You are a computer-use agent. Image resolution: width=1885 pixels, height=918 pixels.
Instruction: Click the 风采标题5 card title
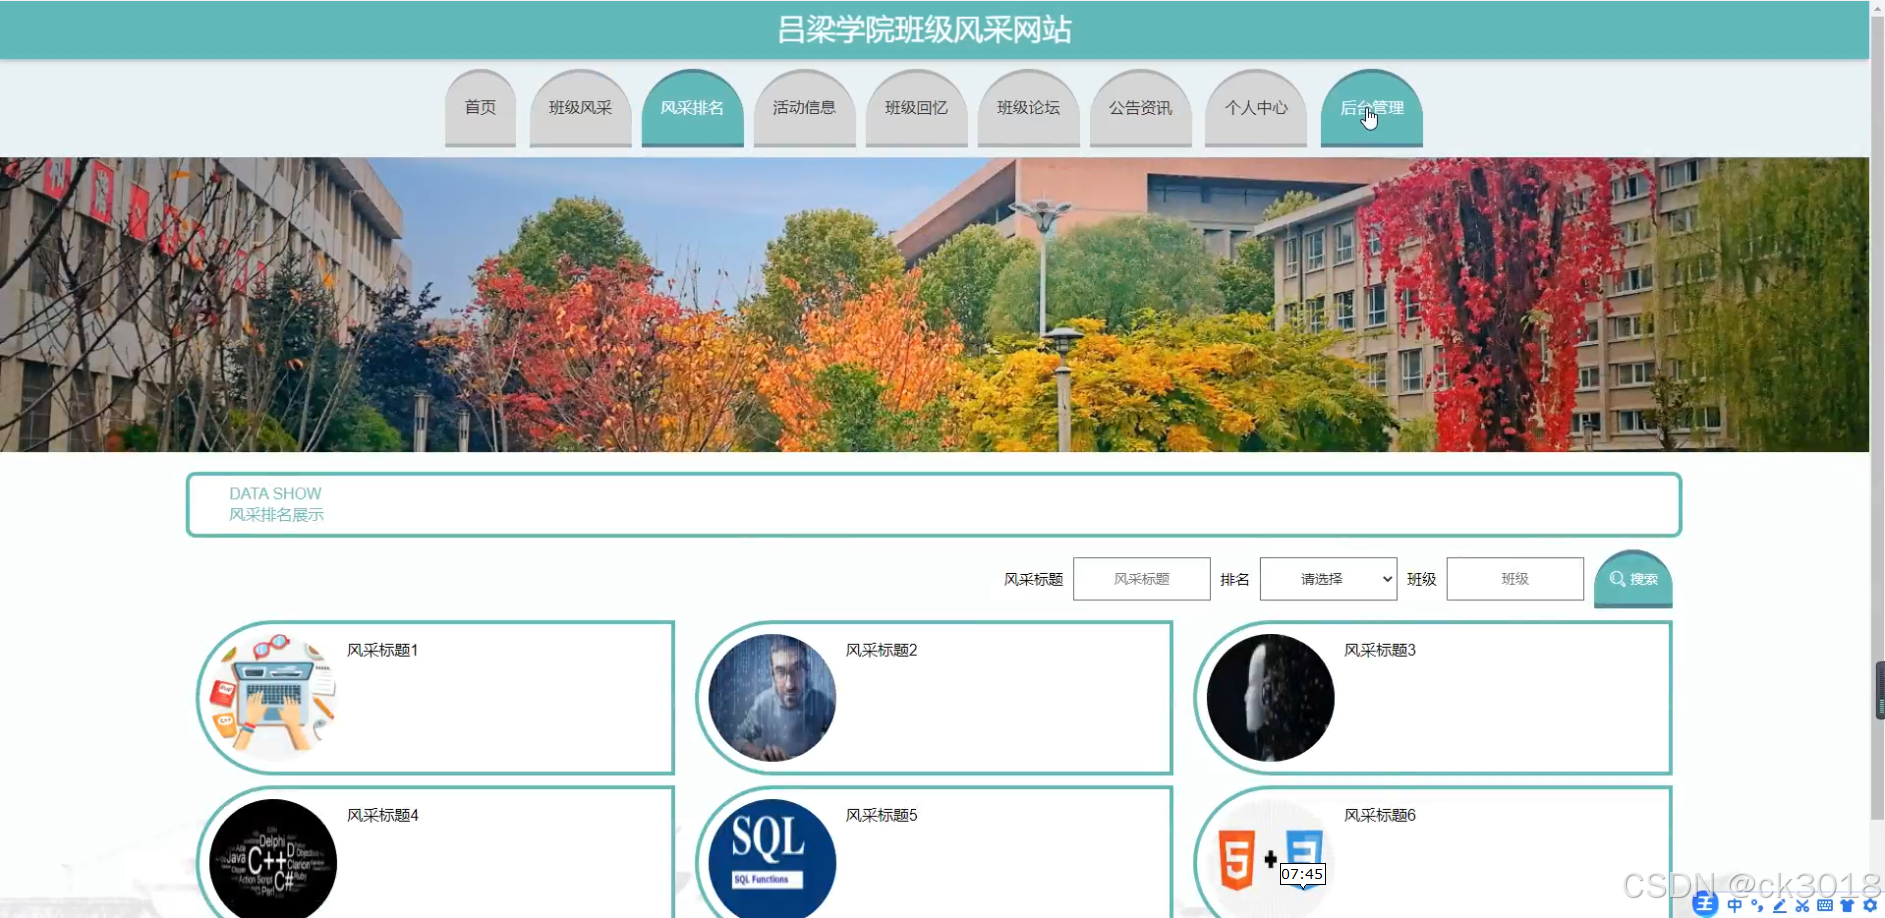point(881,815)
